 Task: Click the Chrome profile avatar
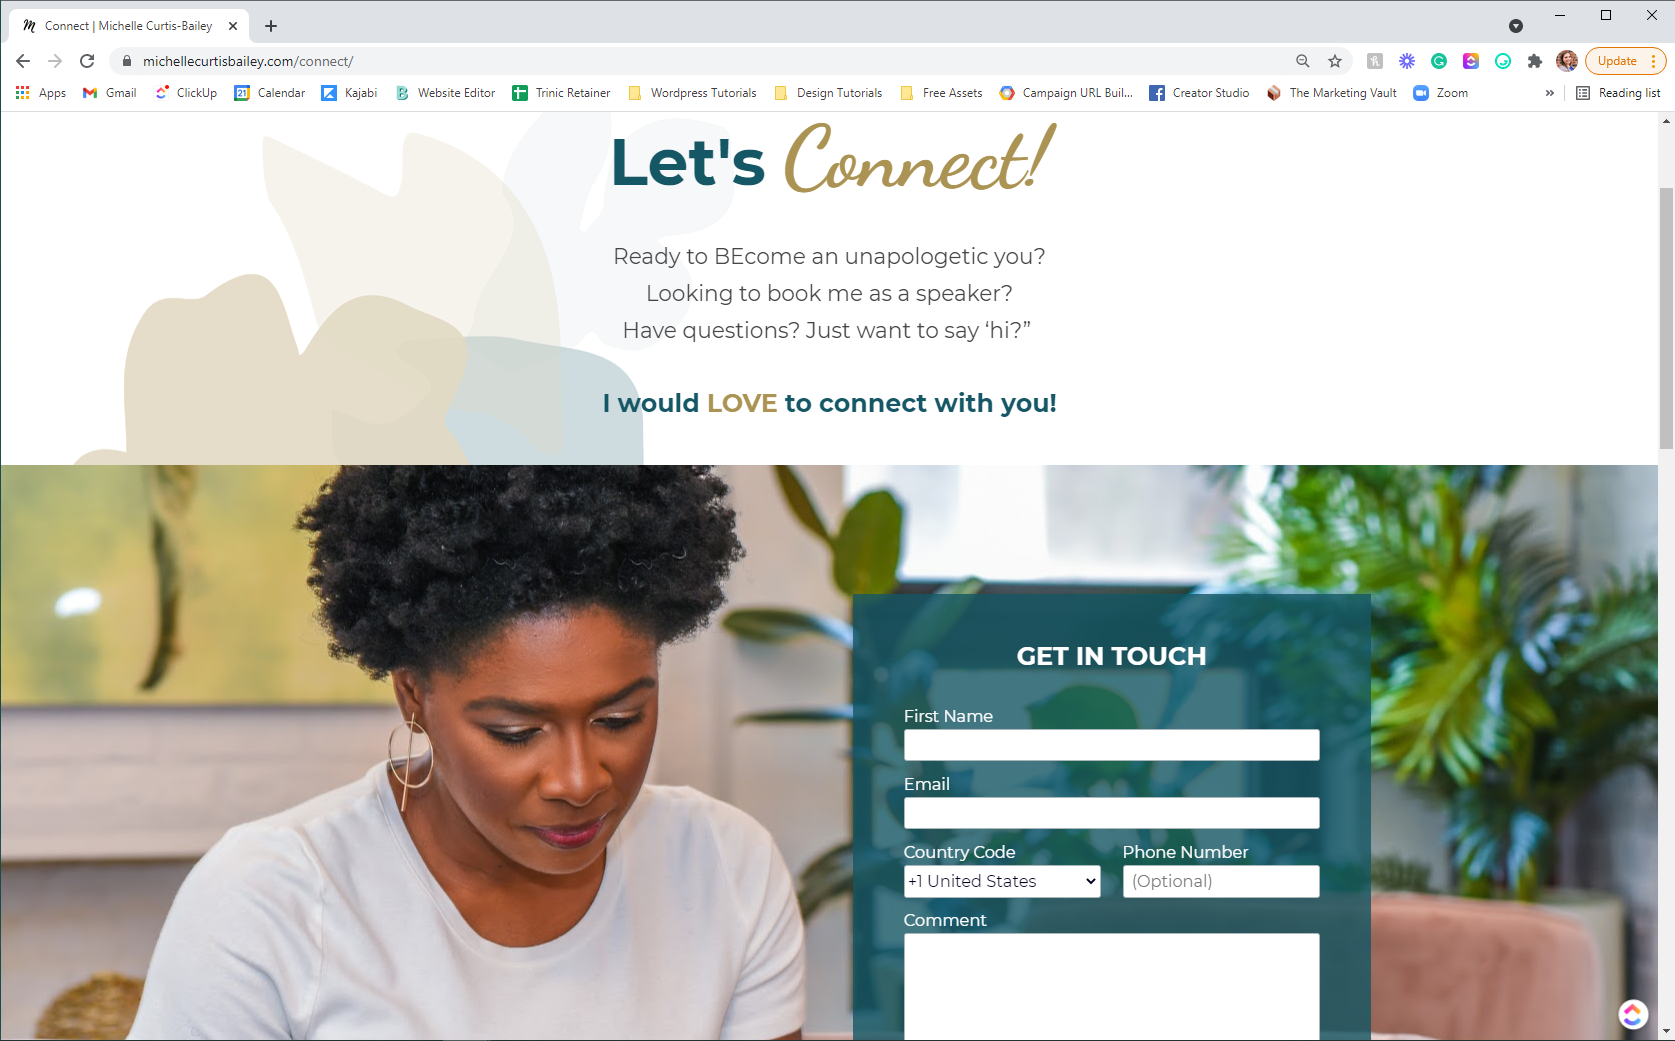[x=1567, y=61]
